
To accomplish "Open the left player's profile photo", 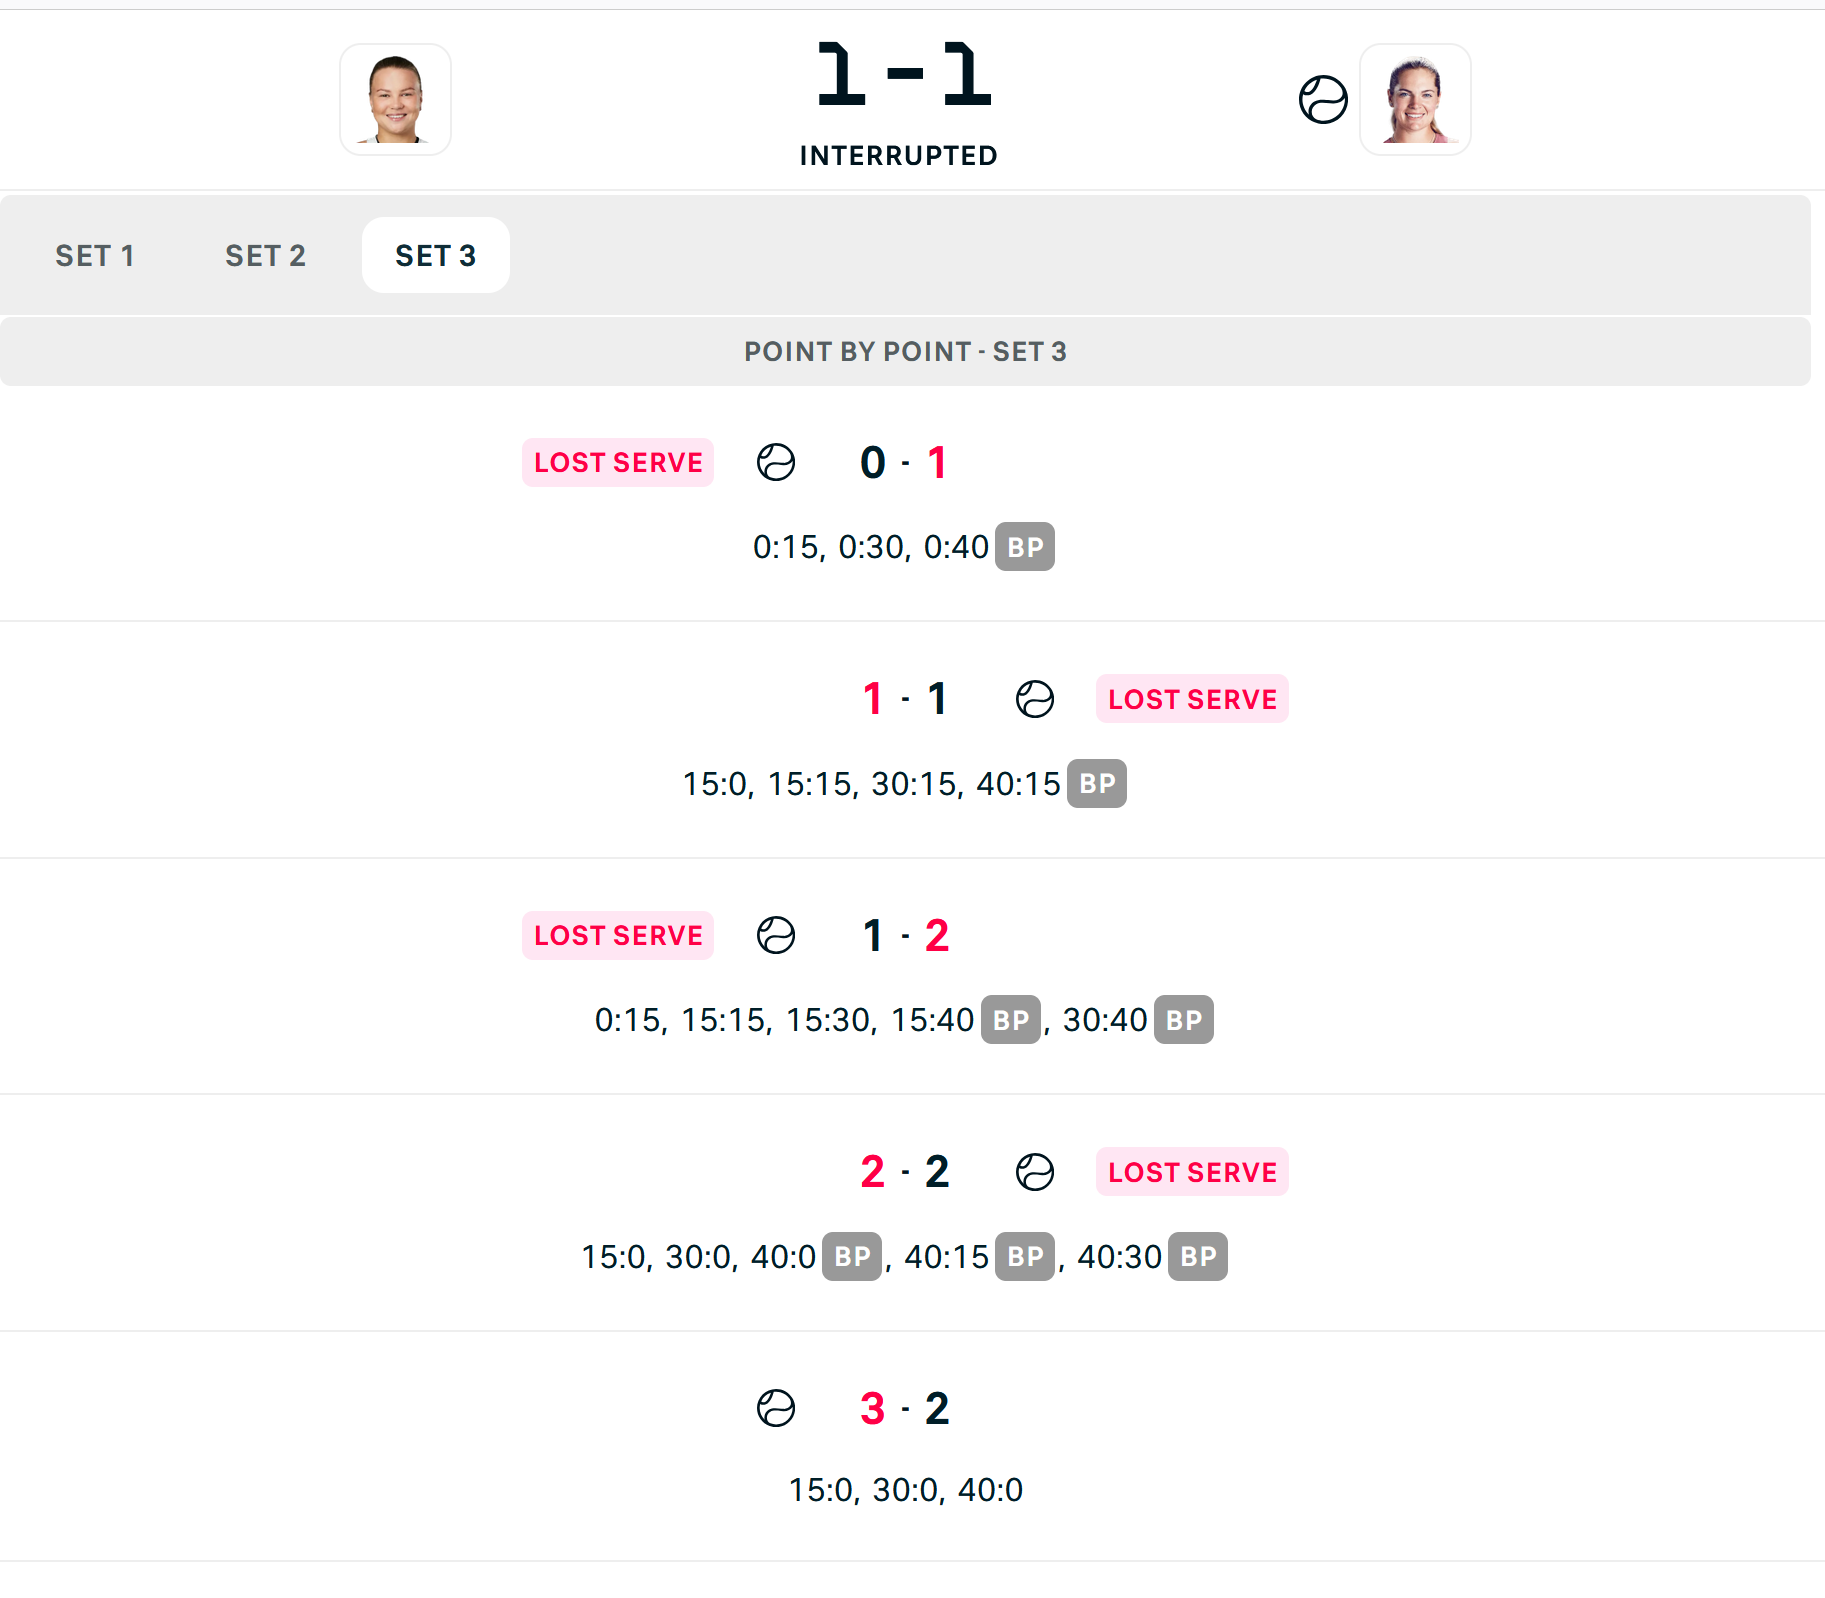I will (395, 99).
